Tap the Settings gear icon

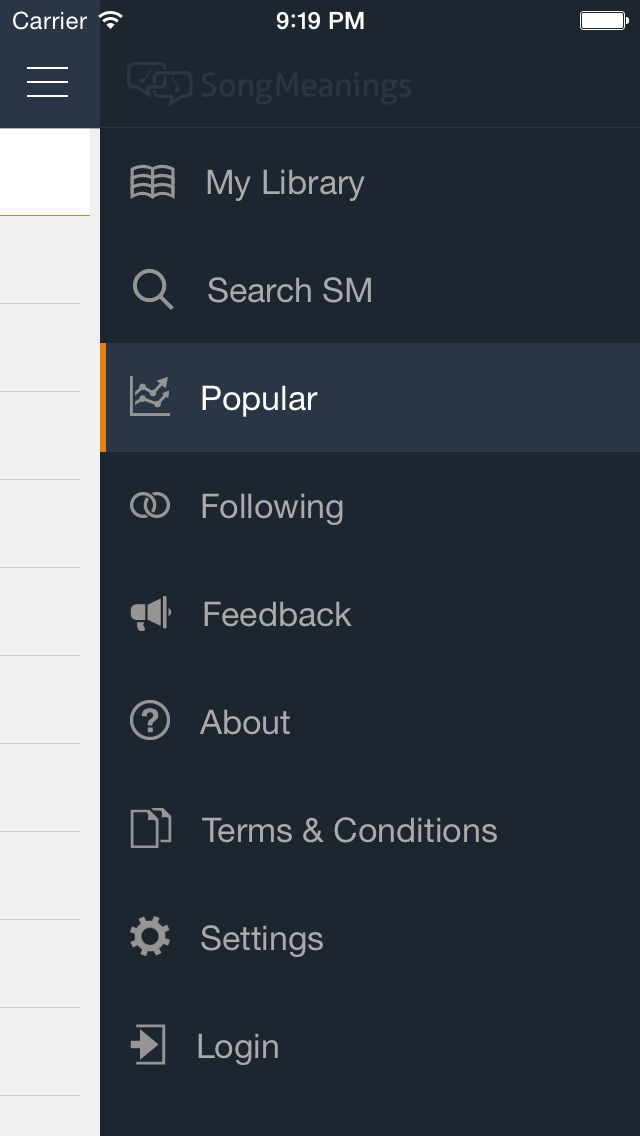[x=150, y=937]
